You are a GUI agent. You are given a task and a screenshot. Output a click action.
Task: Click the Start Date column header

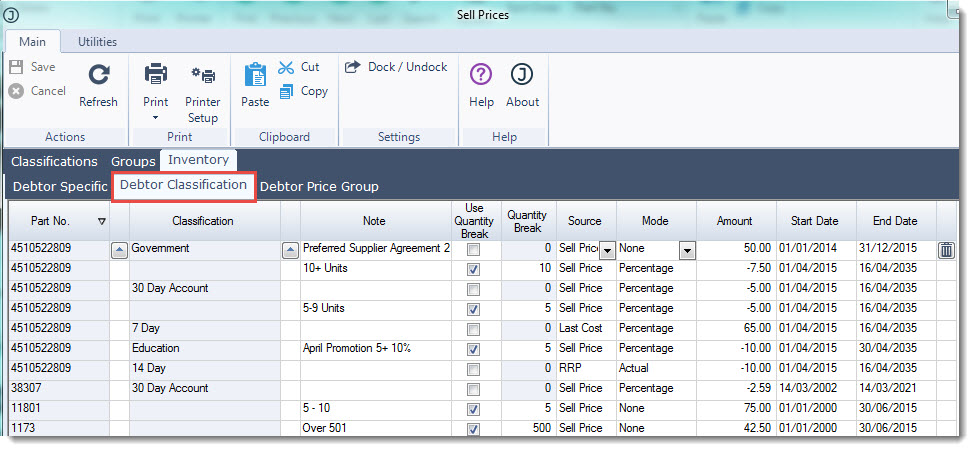click(815, 221)
